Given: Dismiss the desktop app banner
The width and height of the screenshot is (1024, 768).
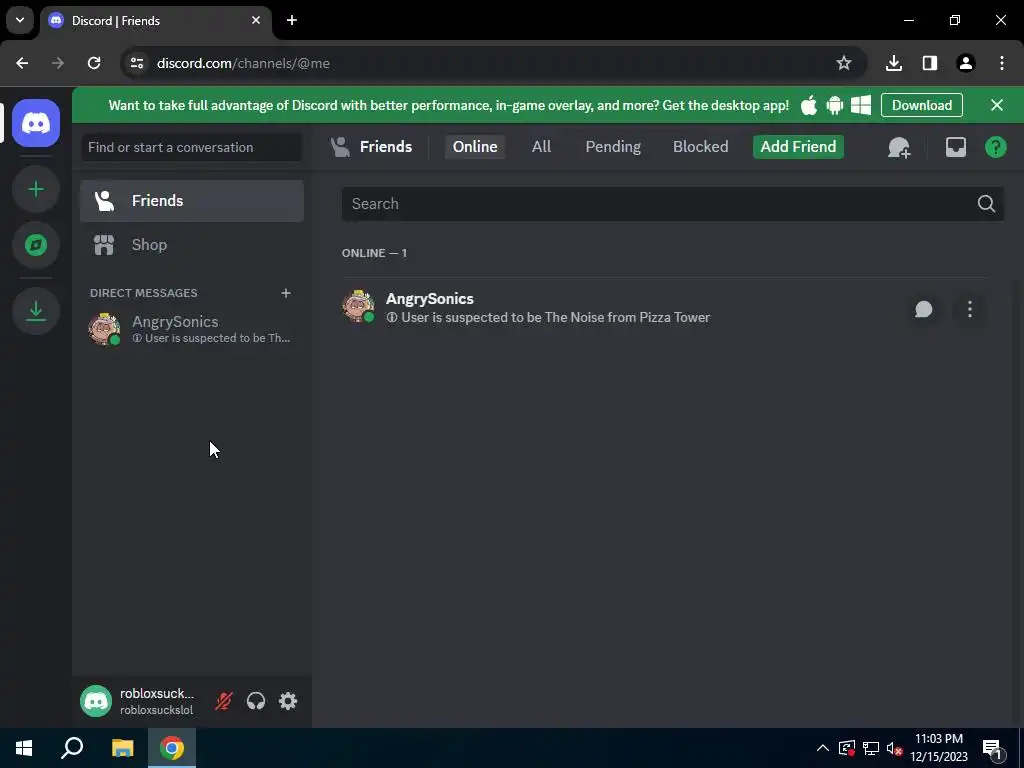Looking at the screenshot, I should [997, 105].
